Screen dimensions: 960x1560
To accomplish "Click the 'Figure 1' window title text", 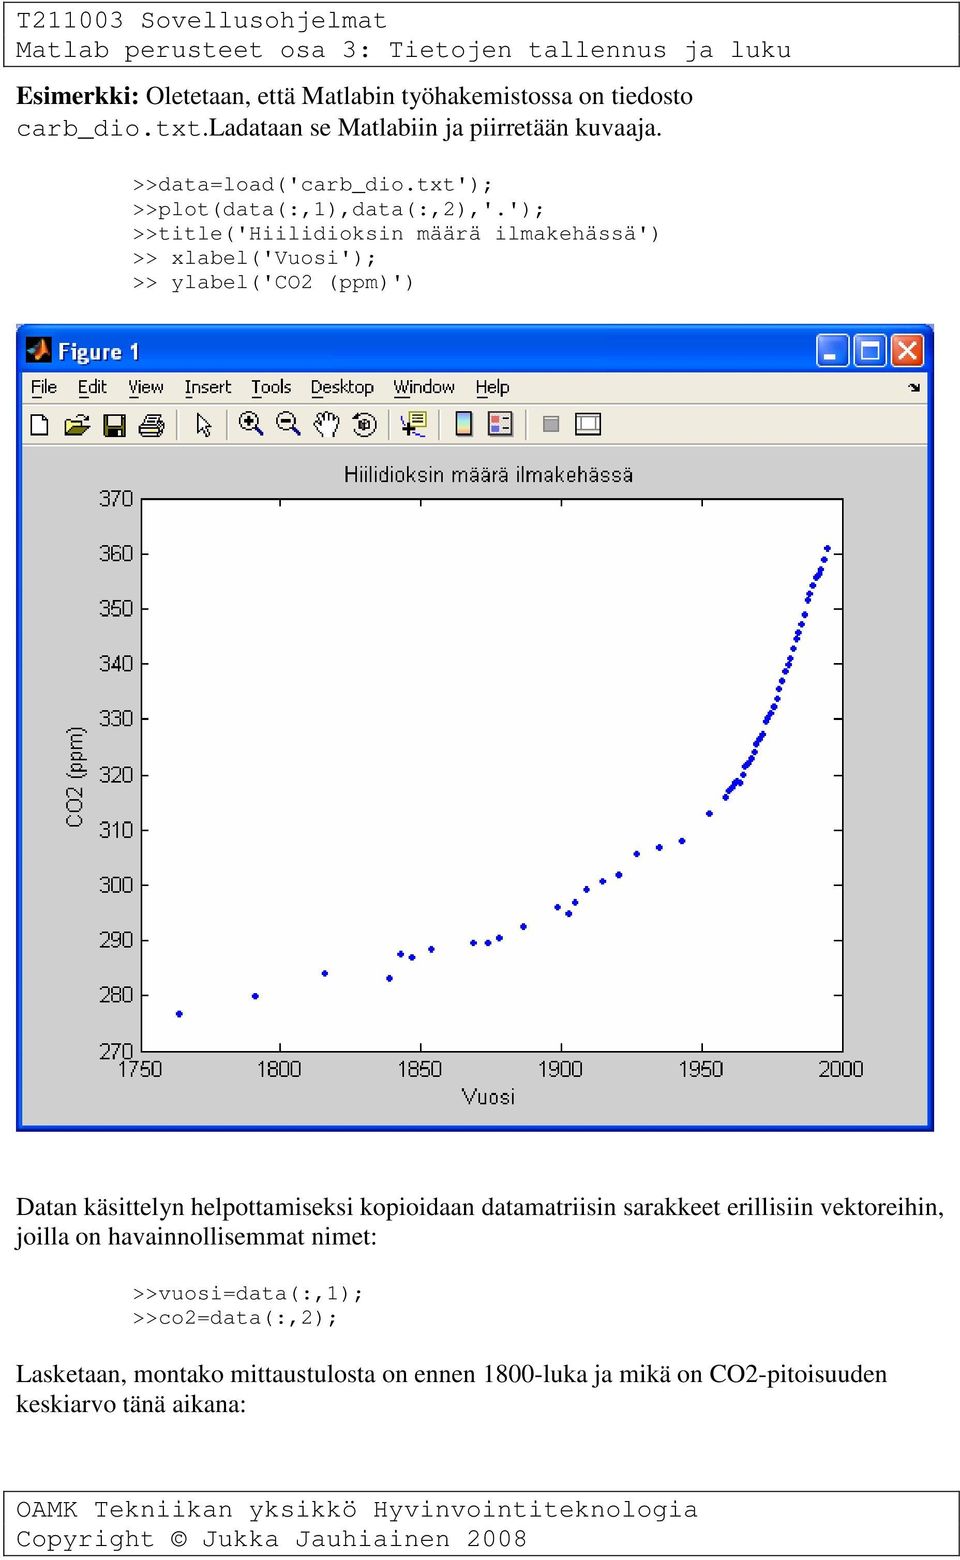I will 98,352.
